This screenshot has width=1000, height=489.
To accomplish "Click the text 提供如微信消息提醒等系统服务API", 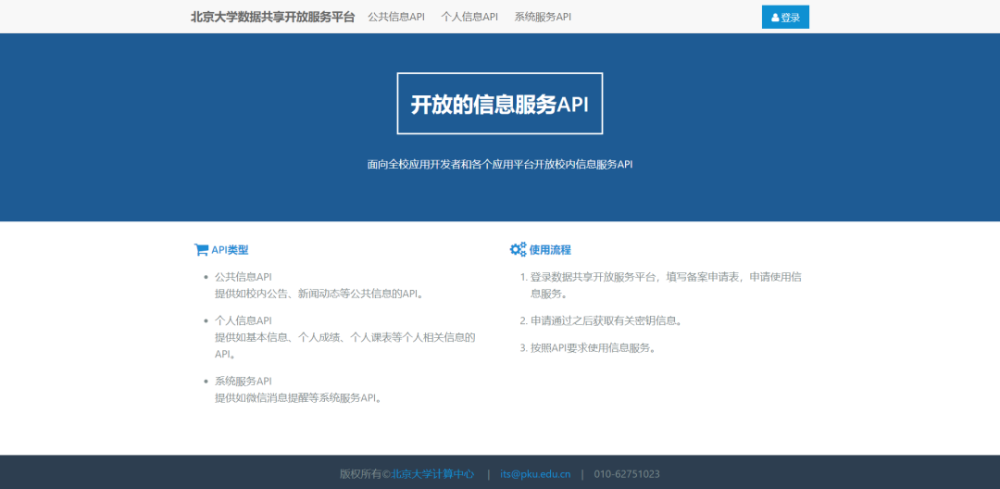I will pyautogui.click(x=298, y=398).
